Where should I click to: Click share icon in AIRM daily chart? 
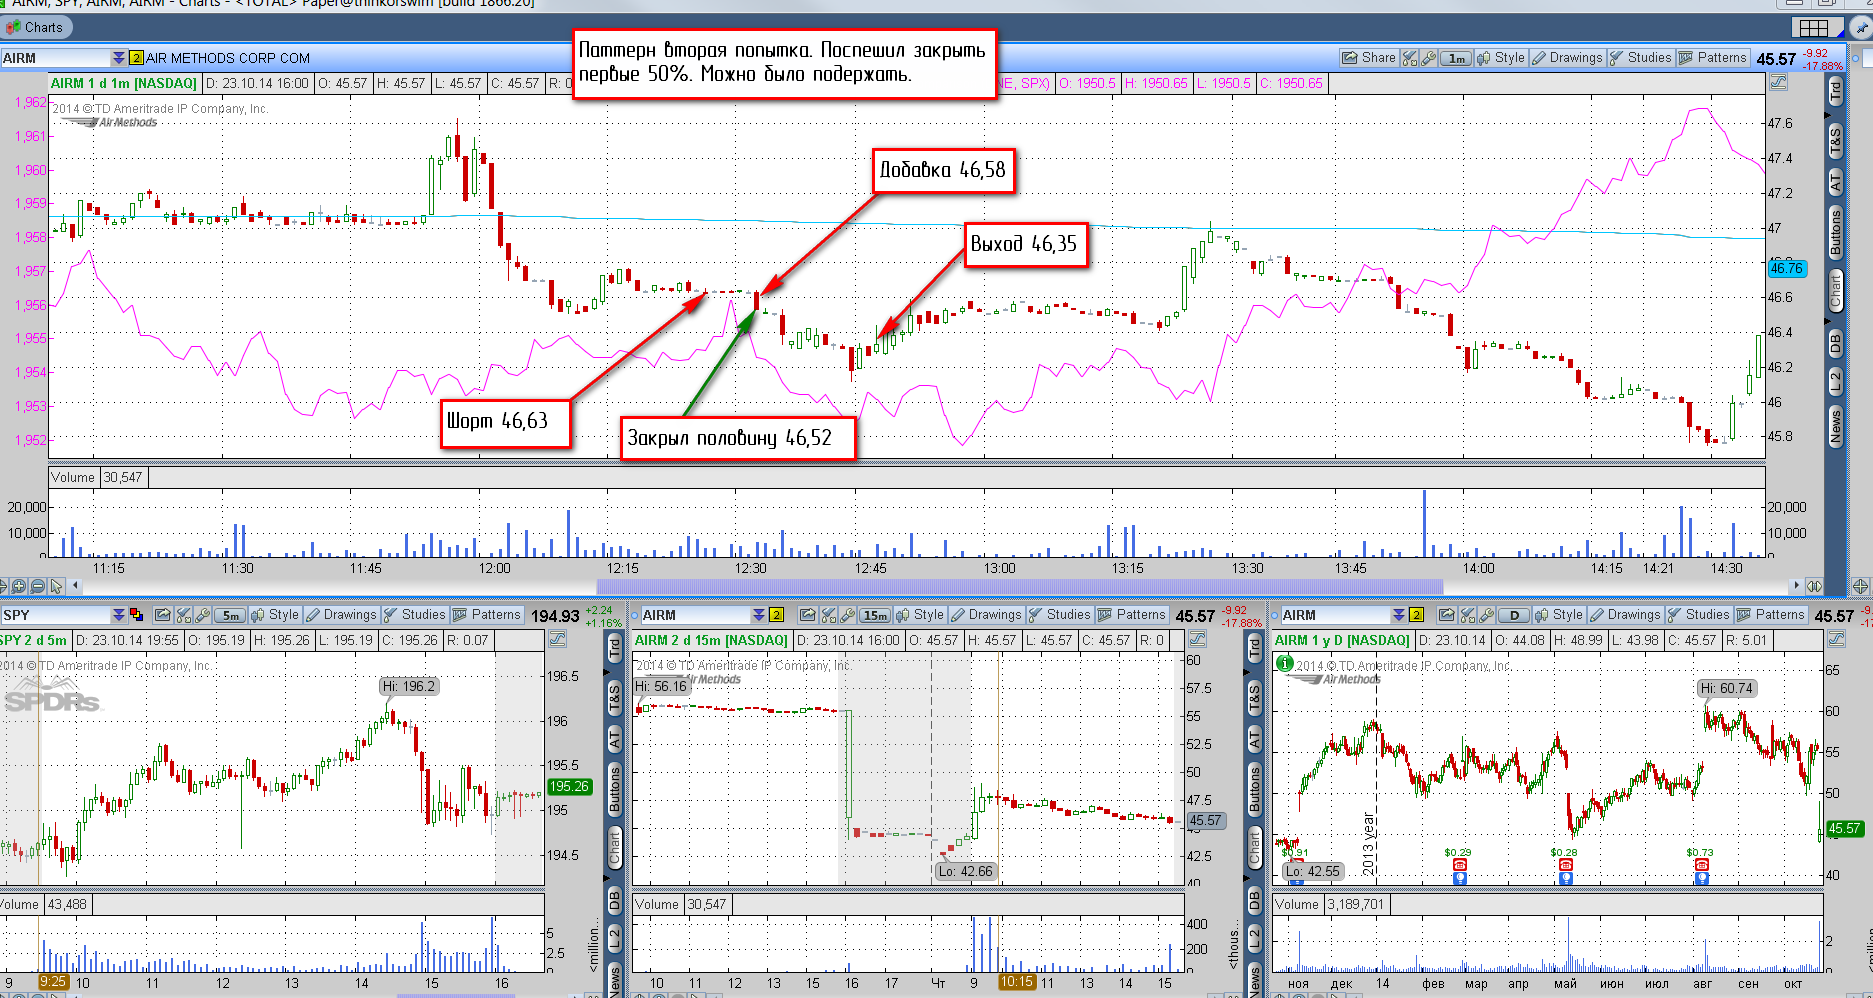(x=1447, y=615)
